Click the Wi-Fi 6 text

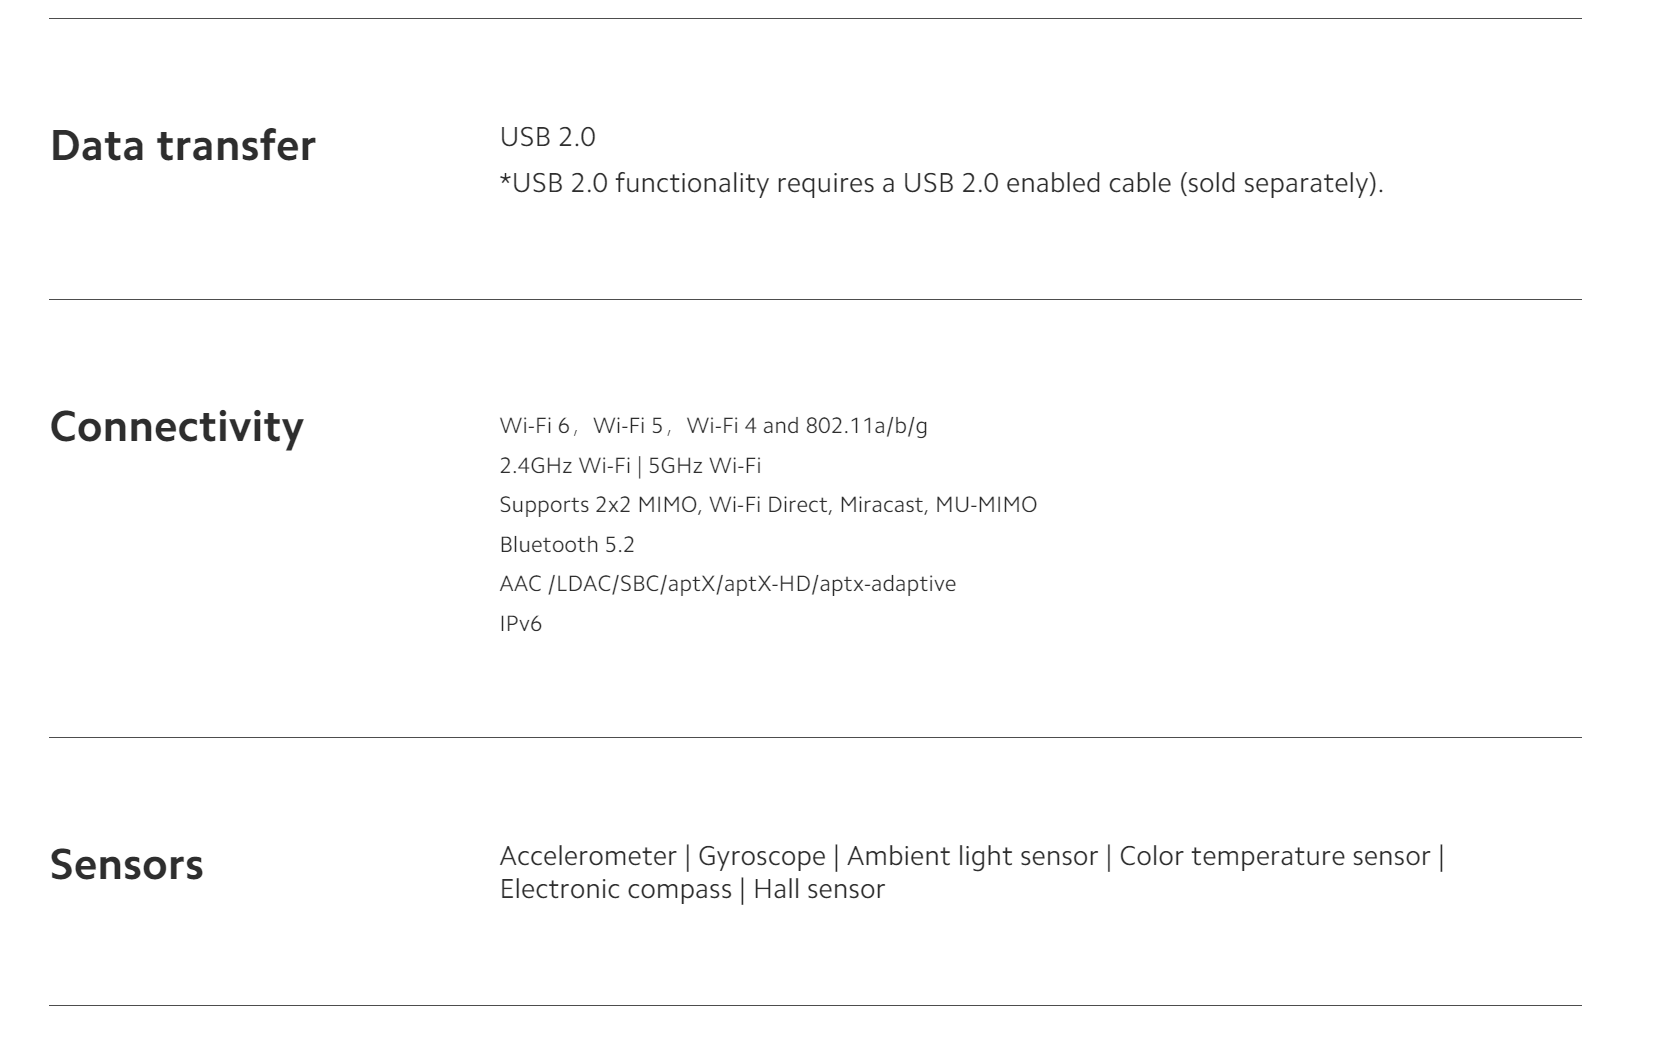(534, 426)
